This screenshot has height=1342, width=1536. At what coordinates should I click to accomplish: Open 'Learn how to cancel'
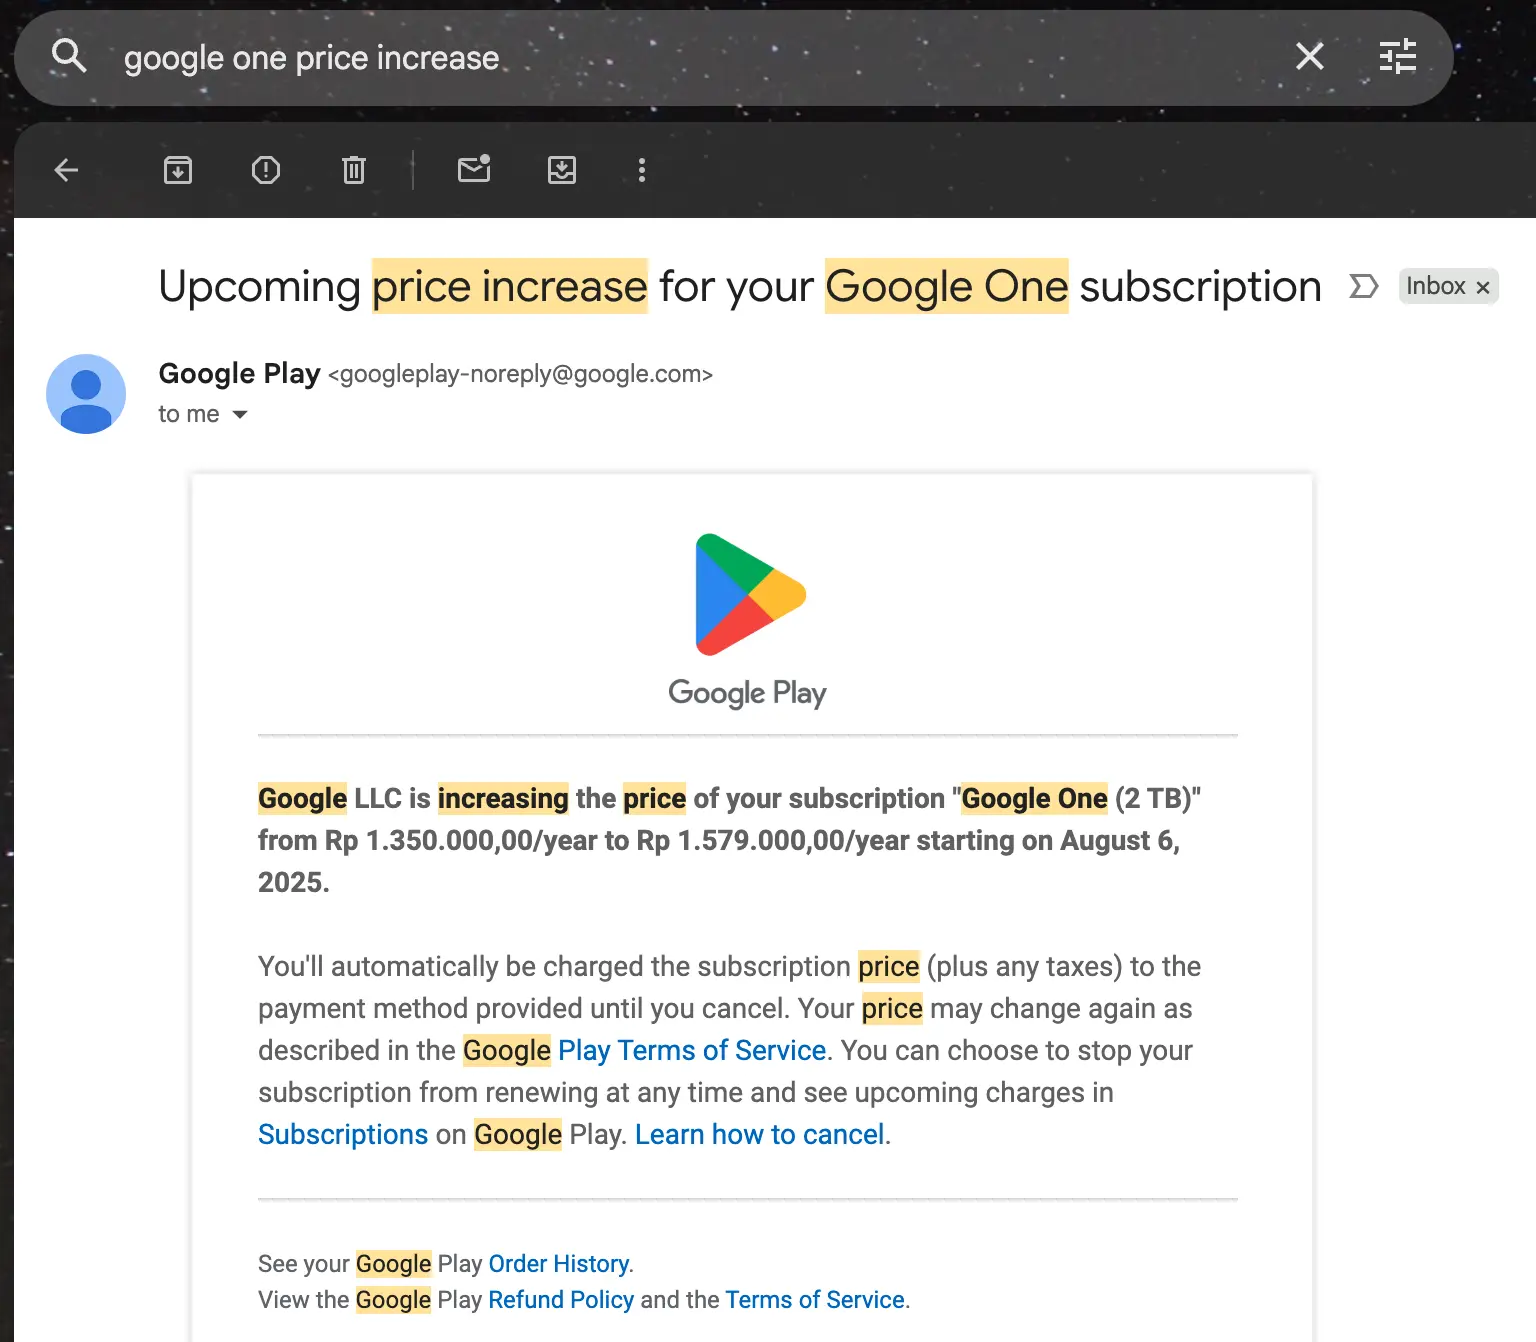click(759, 1134)
